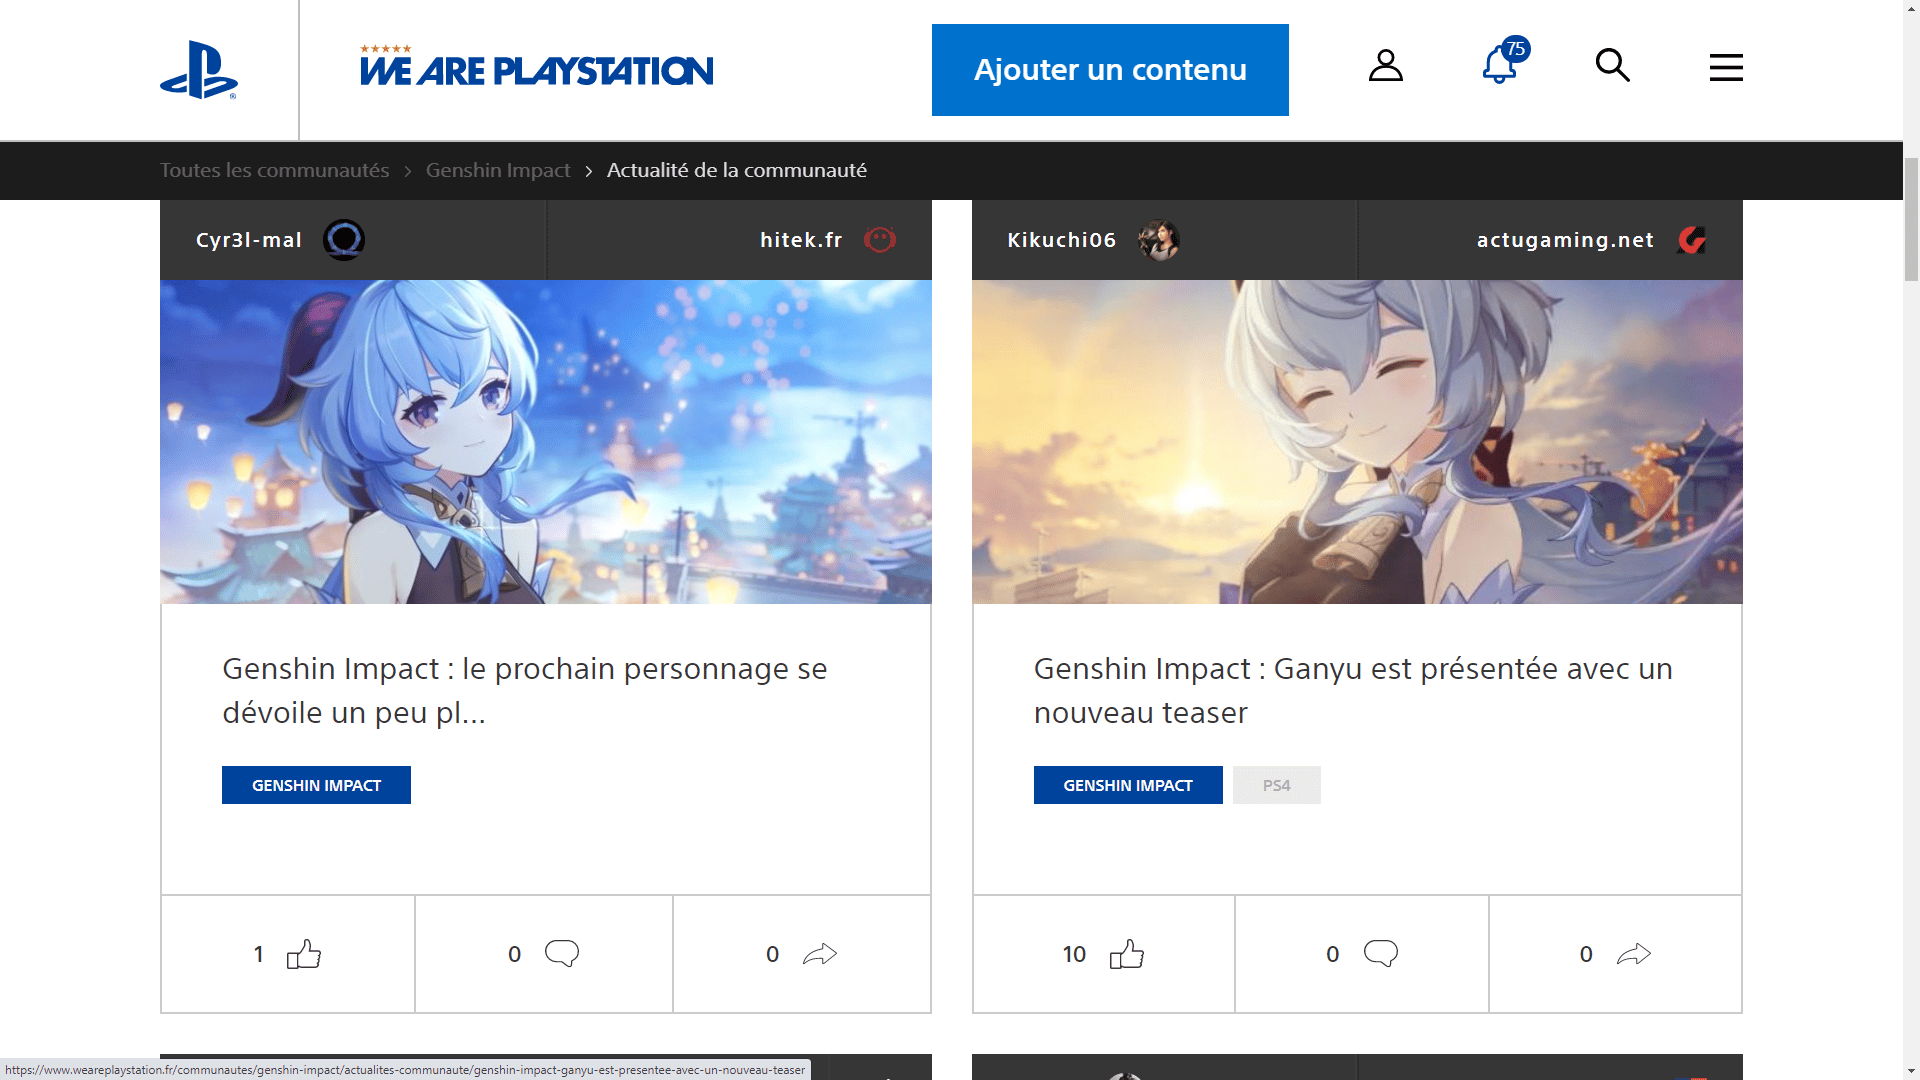Click the Ajouter un contenu button

pyautogui.click(x=1110, y=70)
